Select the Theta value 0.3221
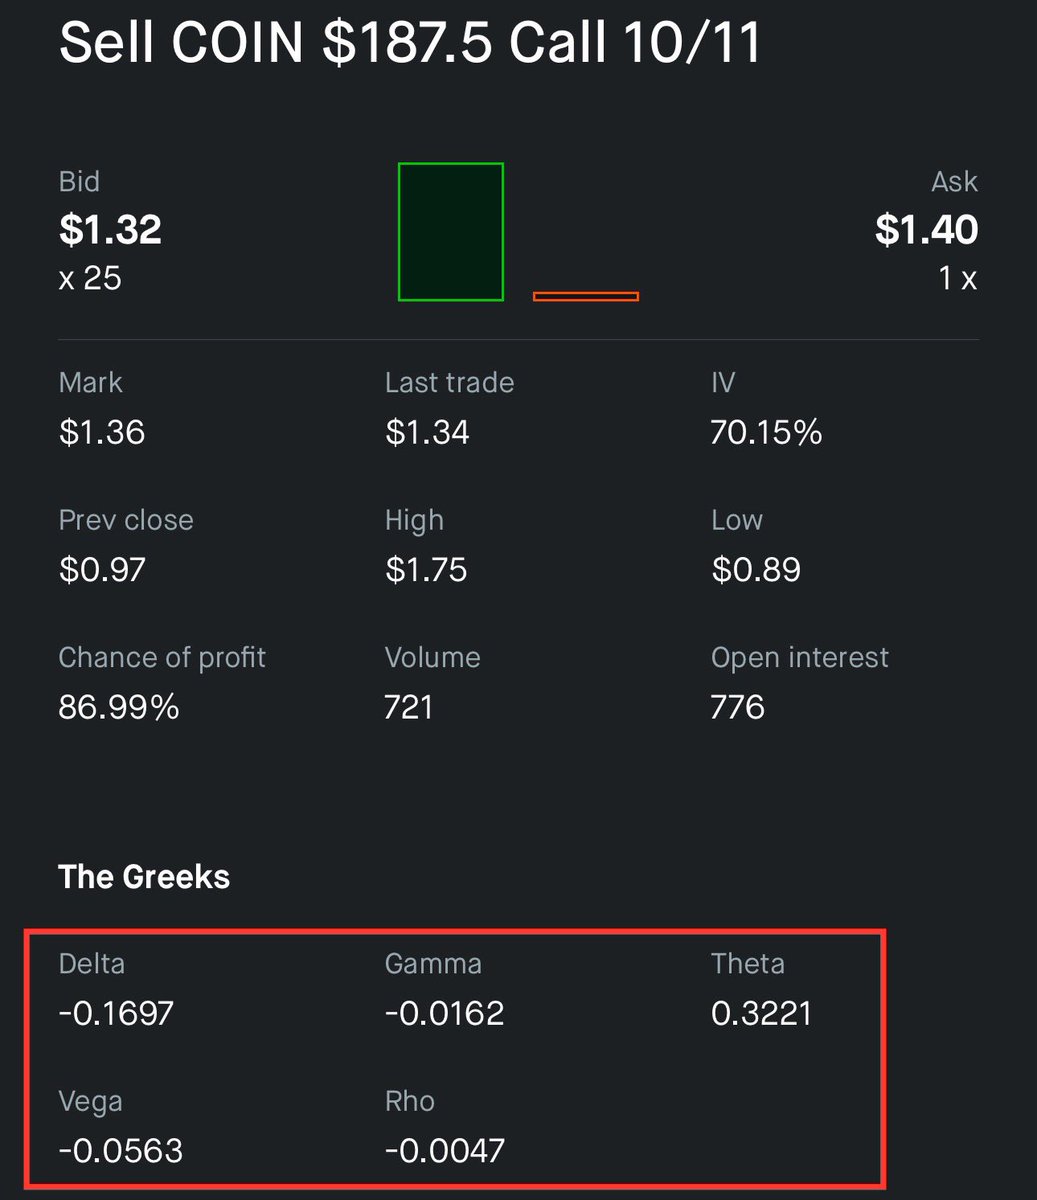This screenshot has width=1037, height=1200. pos(761,1013)
